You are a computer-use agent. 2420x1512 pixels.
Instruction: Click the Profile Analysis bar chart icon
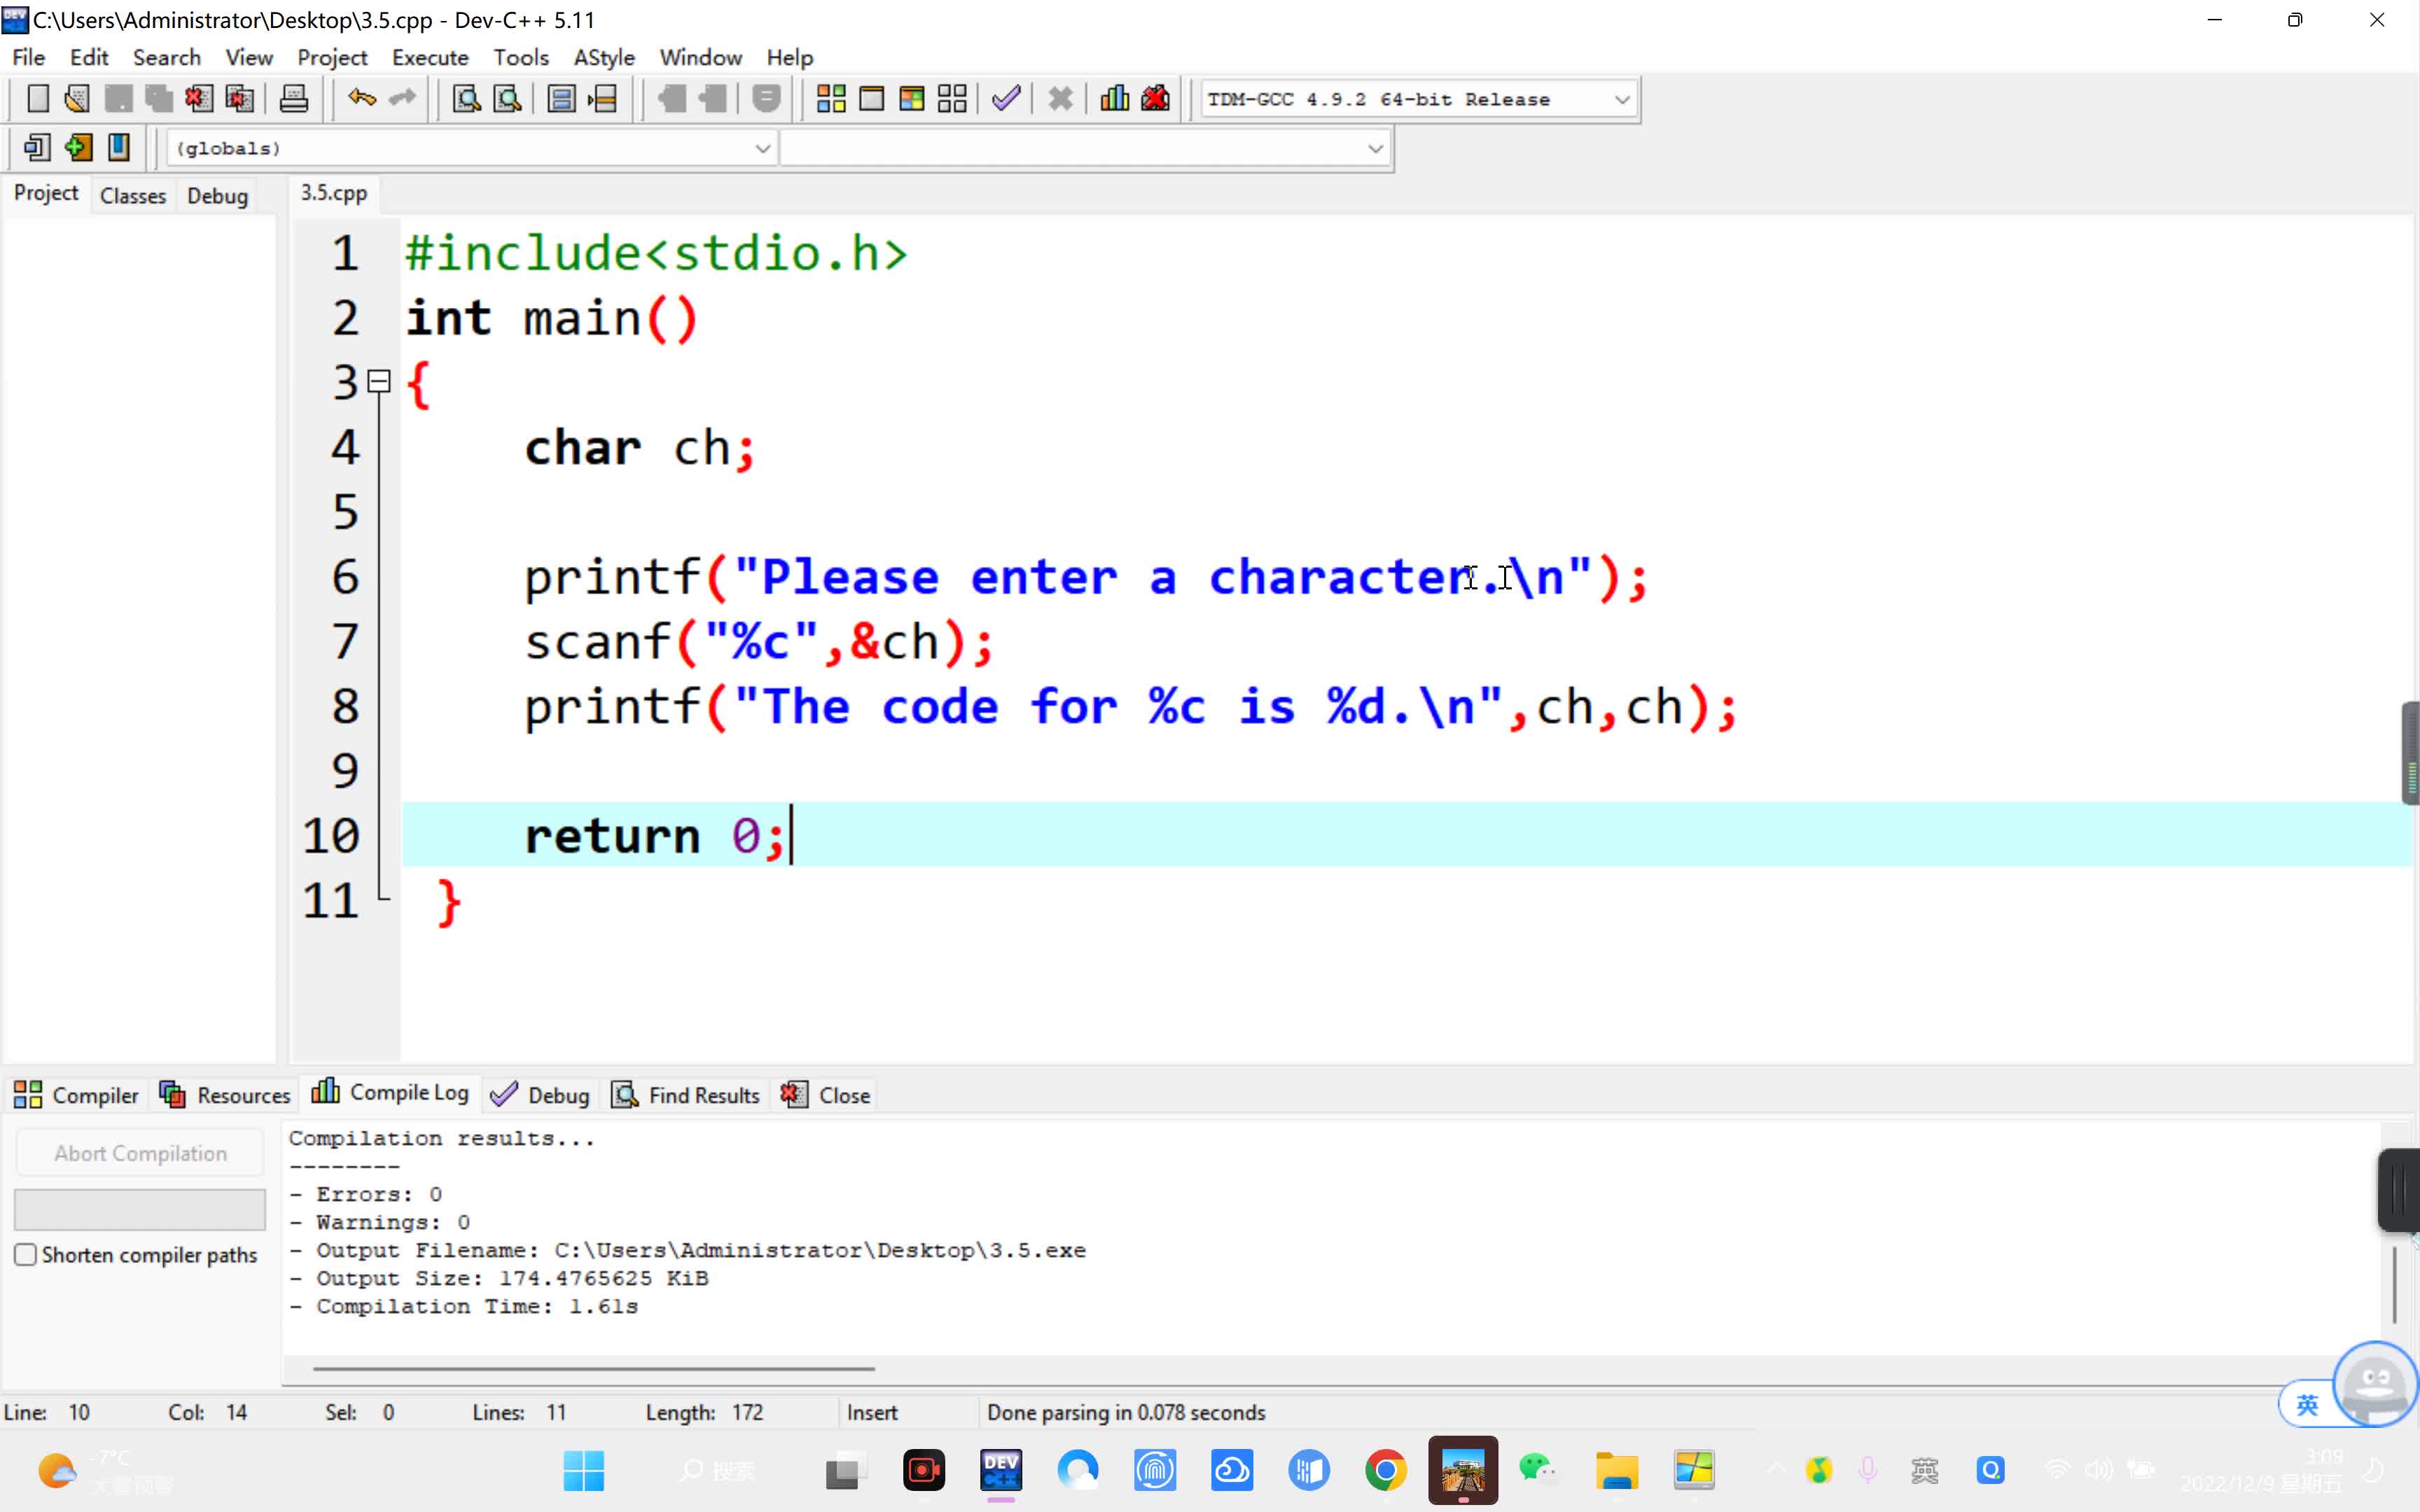click(1114, 98)
